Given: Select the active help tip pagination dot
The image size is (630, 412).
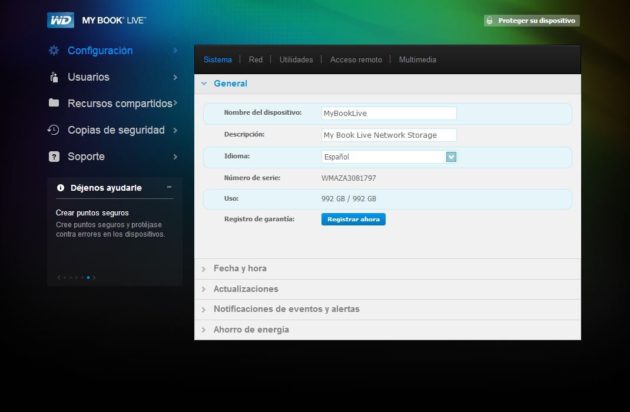Looking at the screenshot, I should pos(88,277).
